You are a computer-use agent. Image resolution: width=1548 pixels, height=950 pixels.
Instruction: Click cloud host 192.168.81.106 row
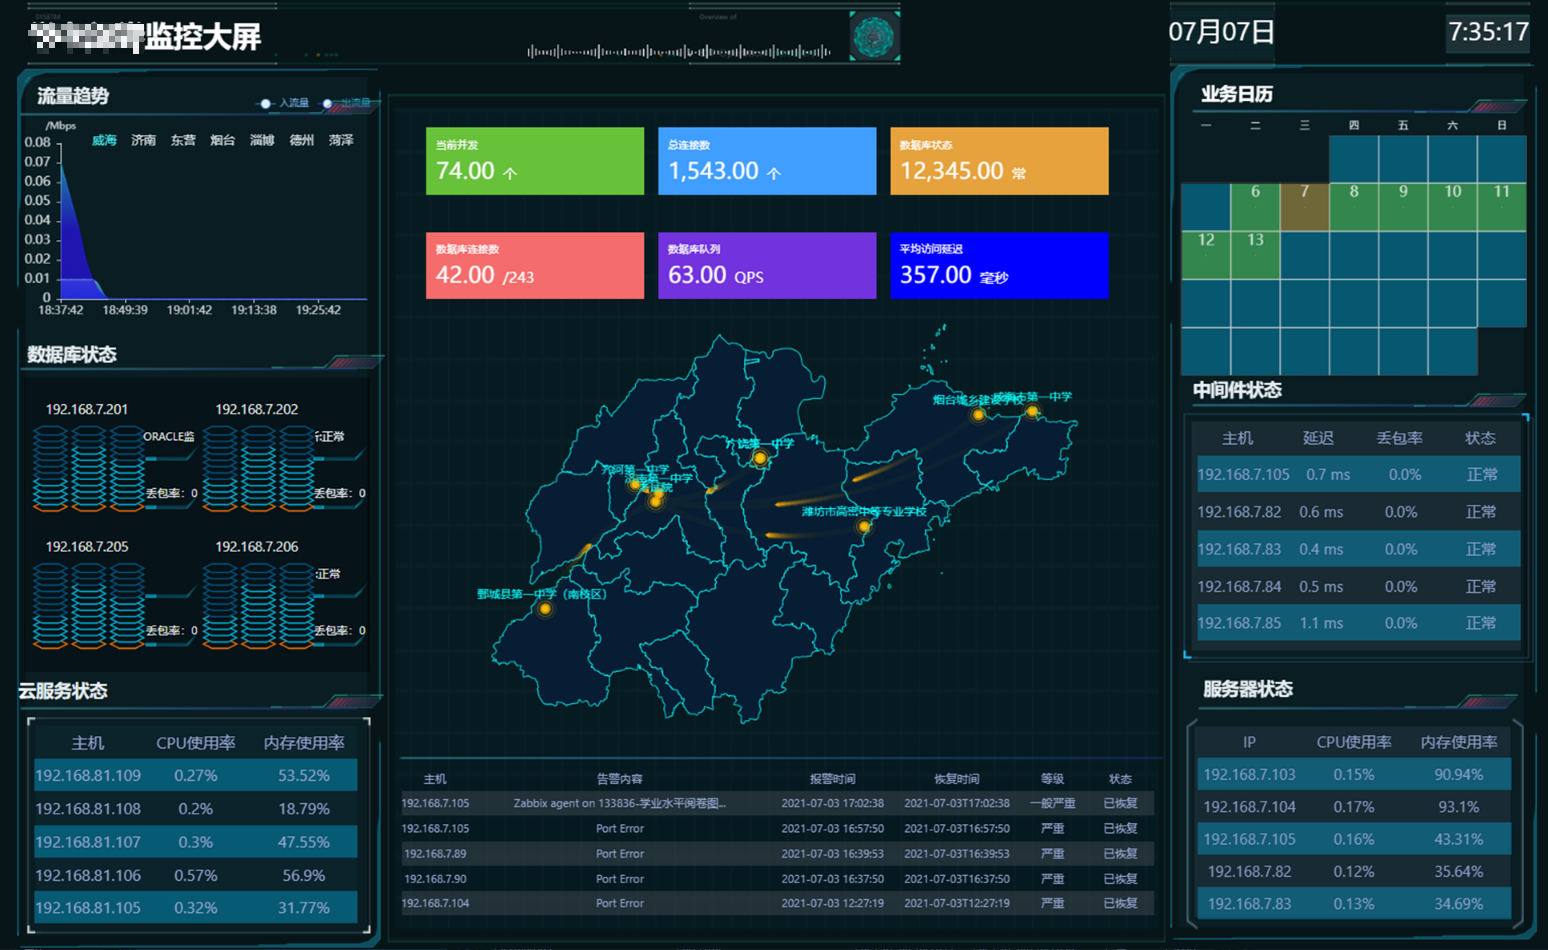(196, 875)
